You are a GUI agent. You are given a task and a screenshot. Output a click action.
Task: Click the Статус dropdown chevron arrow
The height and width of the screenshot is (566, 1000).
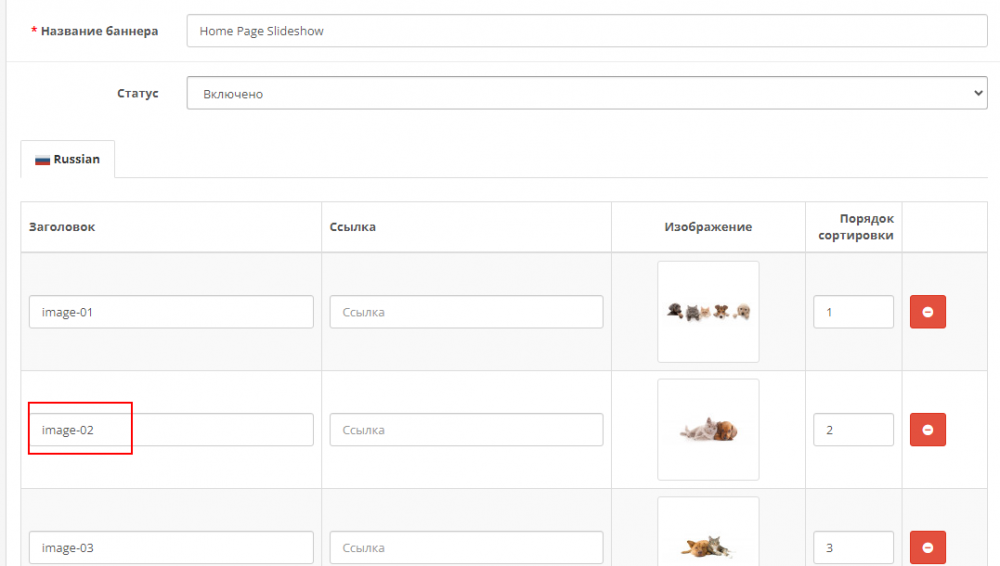pos(978,93)
